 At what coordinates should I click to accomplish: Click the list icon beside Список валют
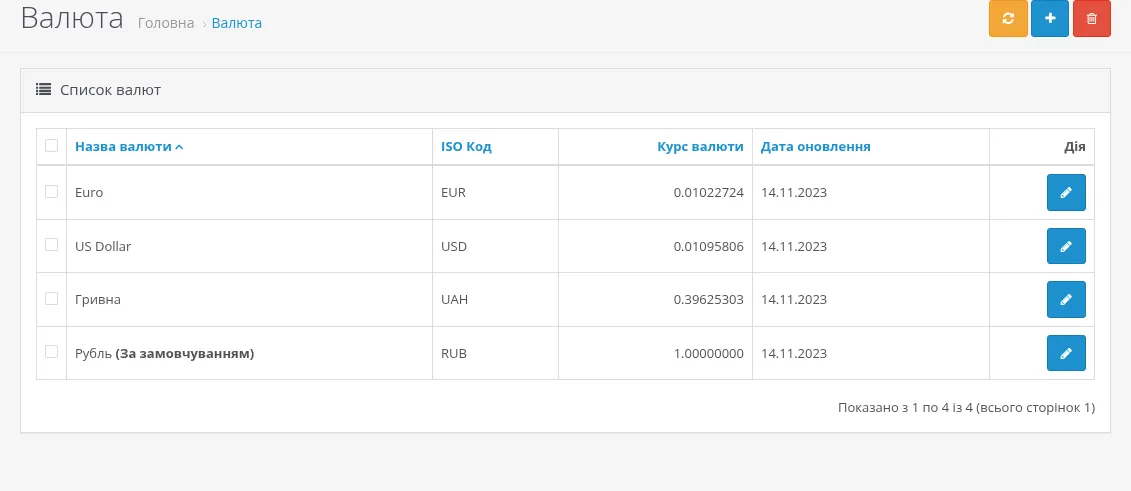(43, 90)
